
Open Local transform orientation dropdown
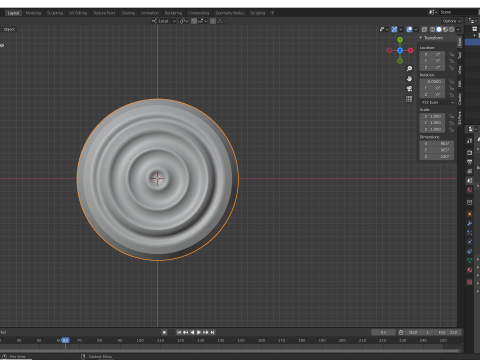tap(163, 21)
